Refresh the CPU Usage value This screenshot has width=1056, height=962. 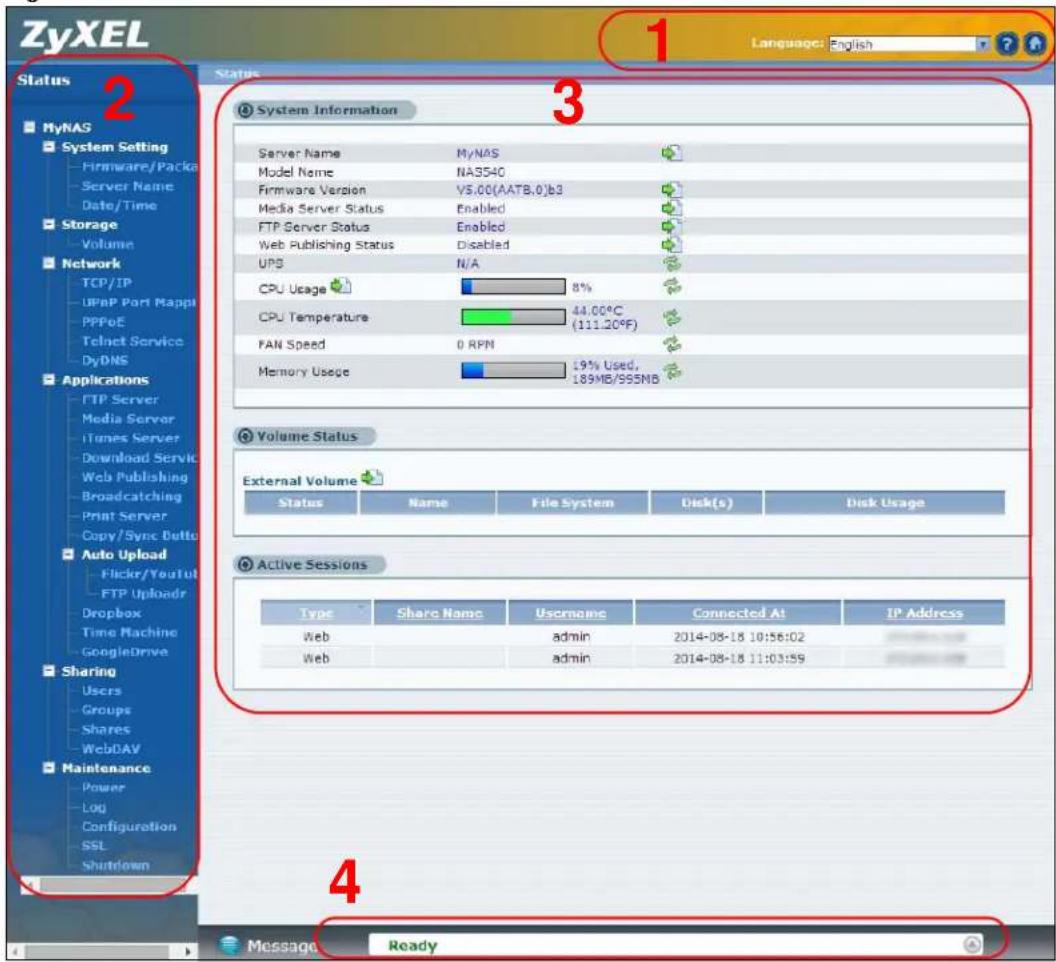(672, 287)
